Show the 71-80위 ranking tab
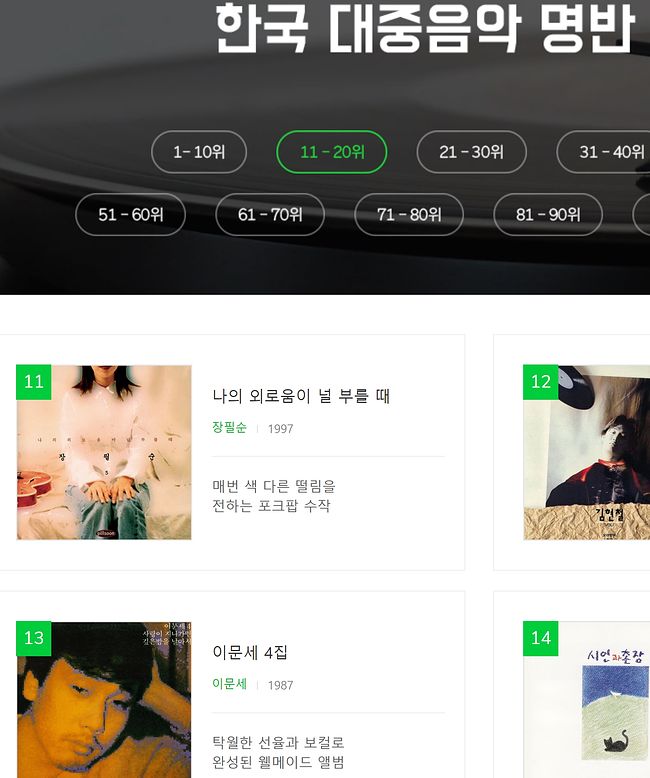 (409, 214)
